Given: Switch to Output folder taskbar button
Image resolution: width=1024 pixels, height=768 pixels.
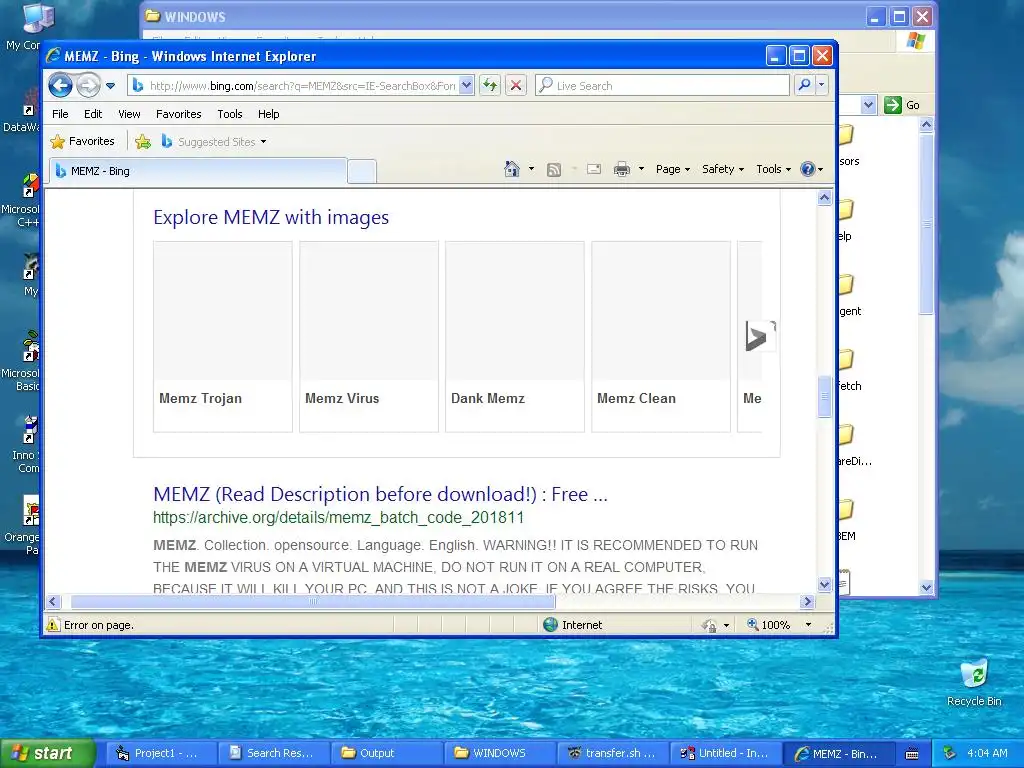Looking at the screenshot, I should point(385,753).
